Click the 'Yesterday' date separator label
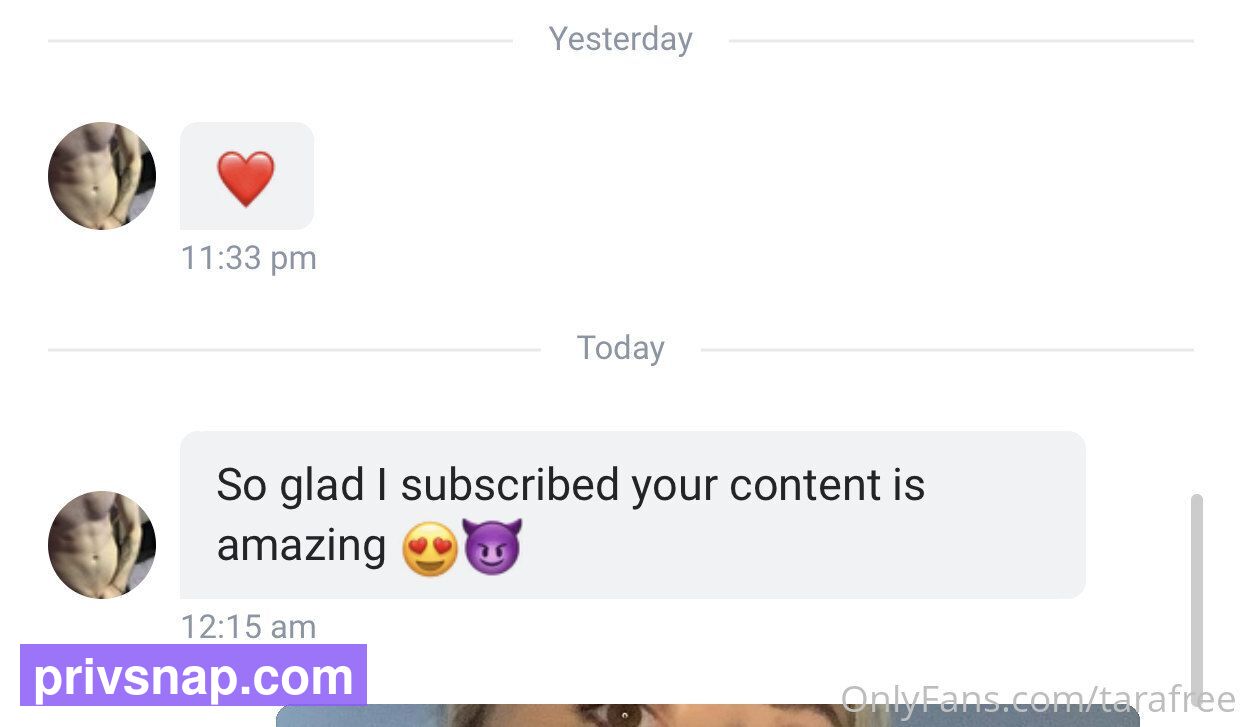Screen dimensions: 1242x727 click(621, 39)
